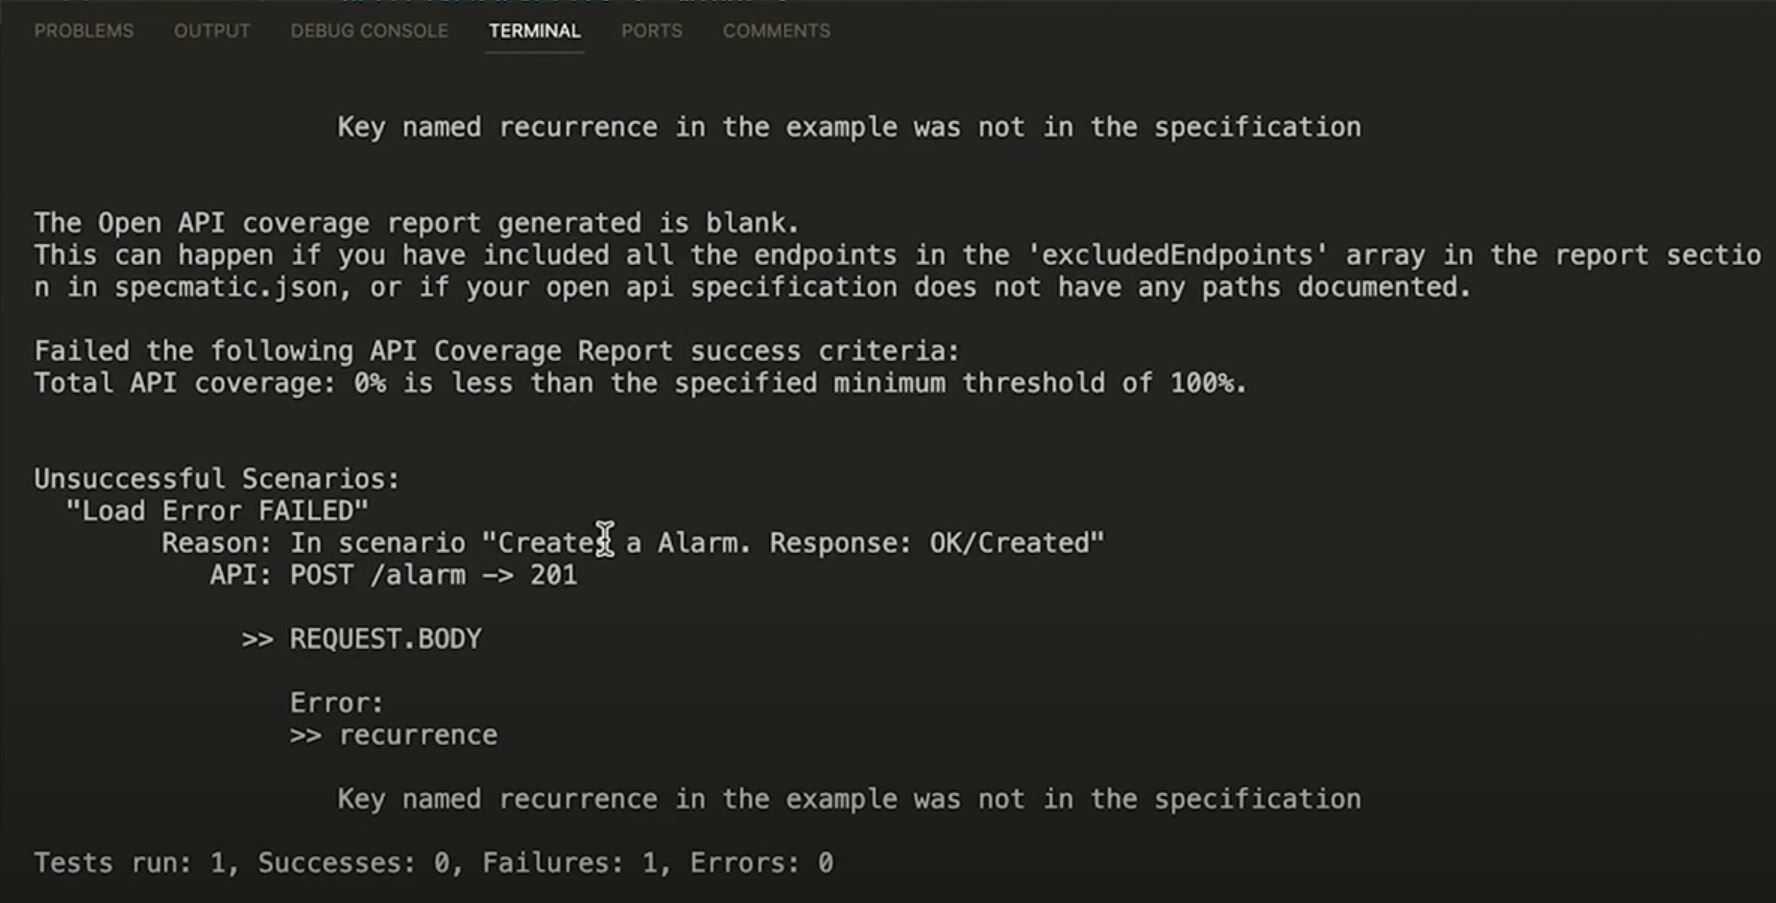
Task: Click the 'API: POST /alarm -> 201' line
Action: pos(393,575)
